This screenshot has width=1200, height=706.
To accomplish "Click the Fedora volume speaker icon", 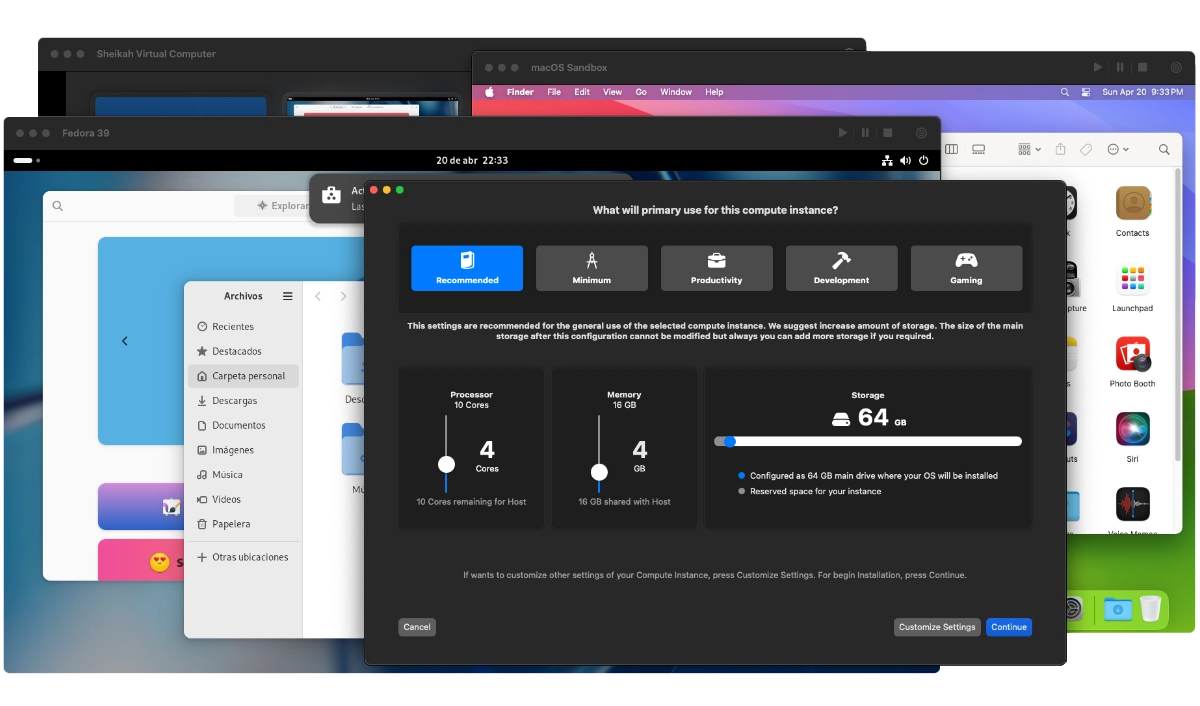I will tap(905, 160).
